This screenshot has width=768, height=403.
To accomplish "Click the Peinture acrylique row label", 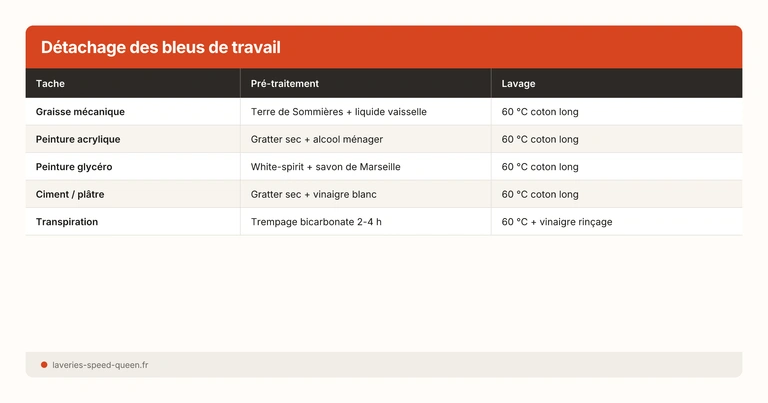I will point(78,139).
